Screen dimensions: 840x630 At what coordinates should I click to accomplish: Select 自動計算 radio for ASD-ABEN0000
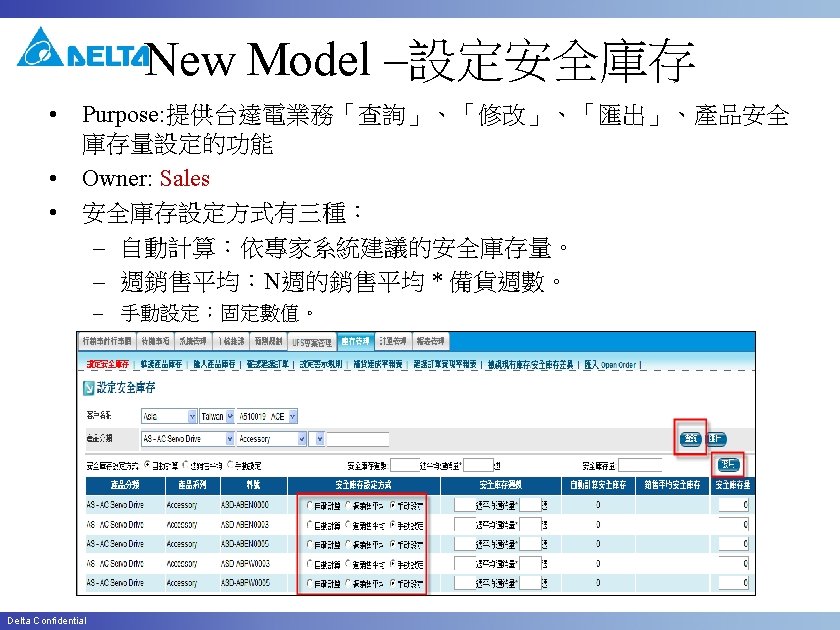310,505
